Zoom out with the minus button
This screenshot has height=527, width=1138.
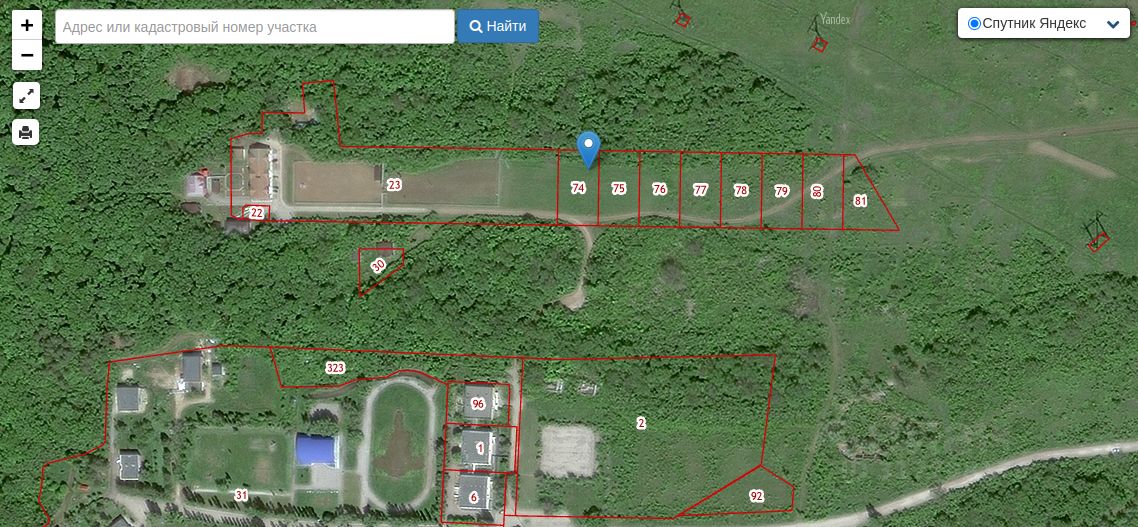coord(27,55)
